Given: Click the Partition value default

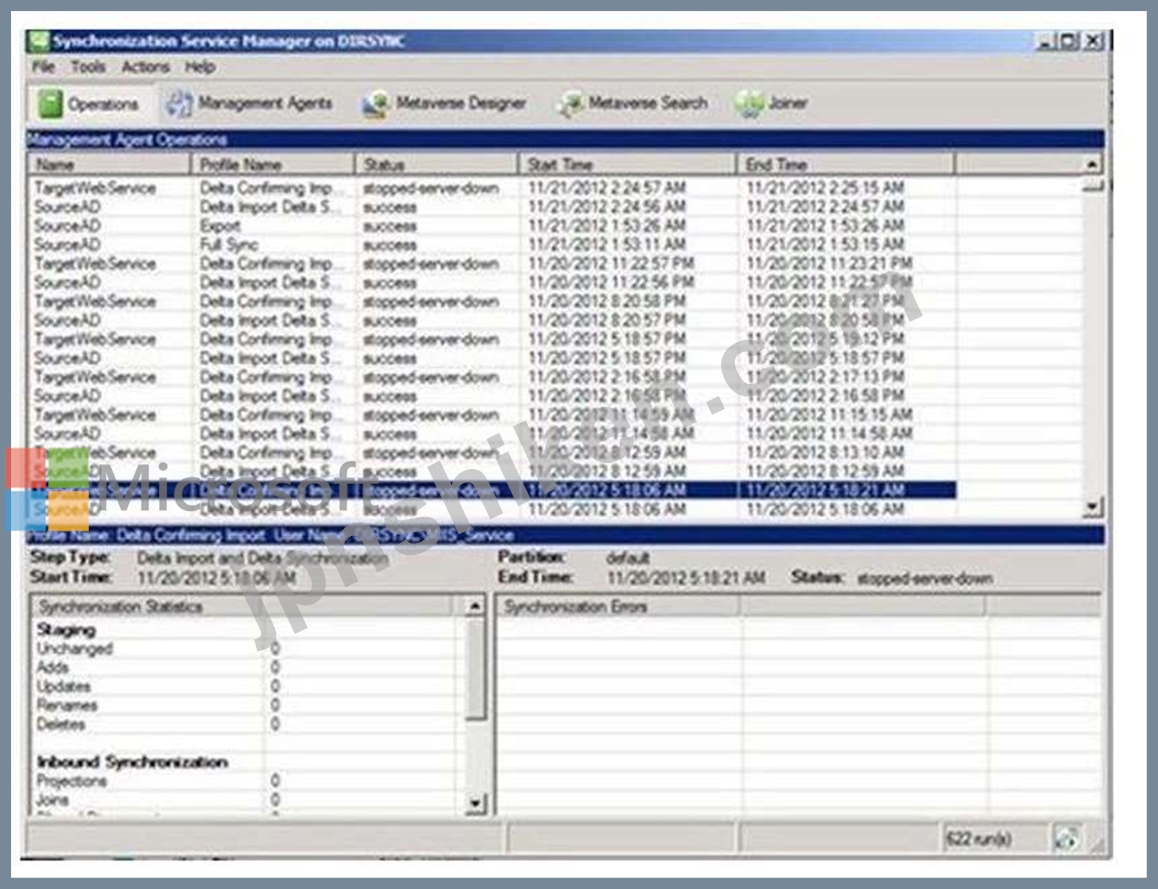Looking at the screenshot, I should click(x=627, y=558).
